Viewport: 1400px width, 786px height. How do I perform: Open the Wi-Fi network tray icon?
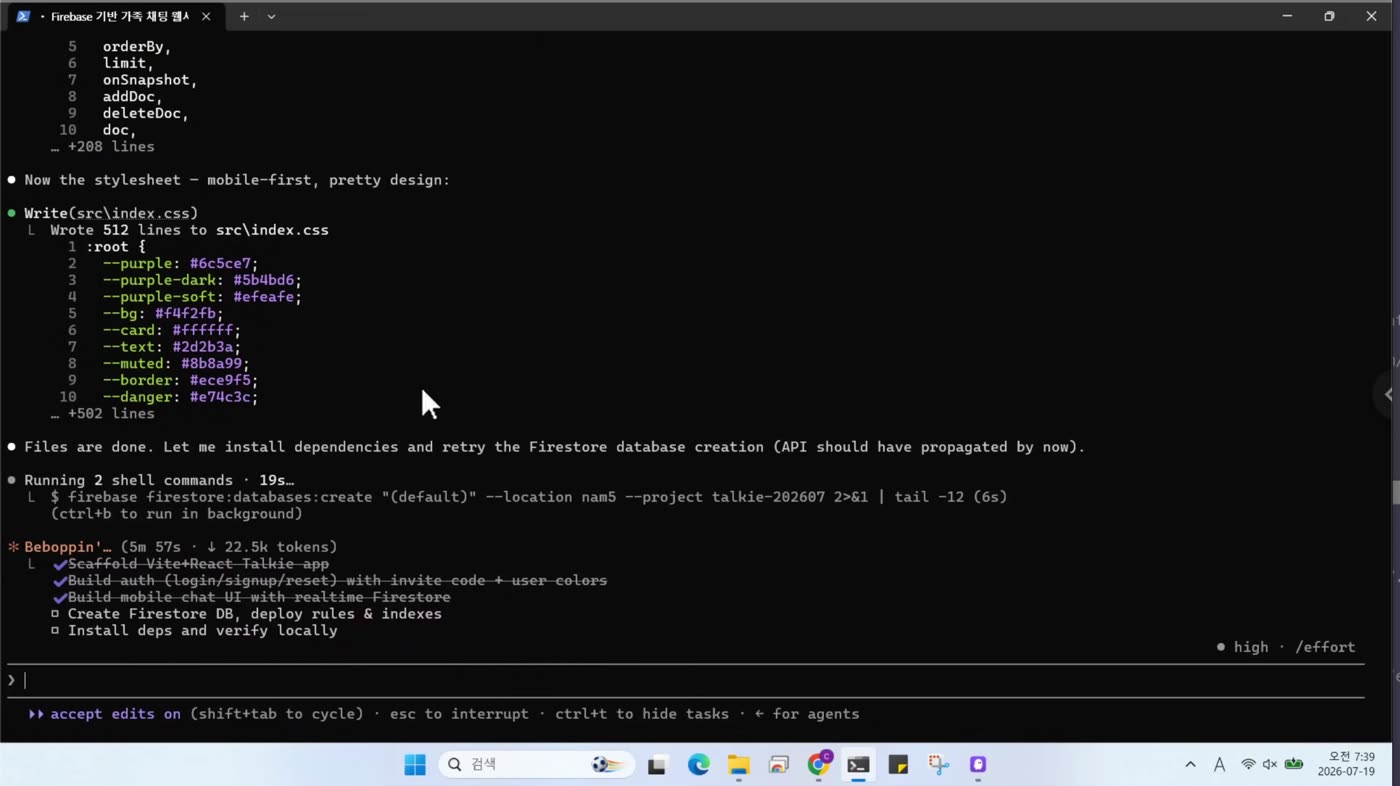coord(1248,765)
